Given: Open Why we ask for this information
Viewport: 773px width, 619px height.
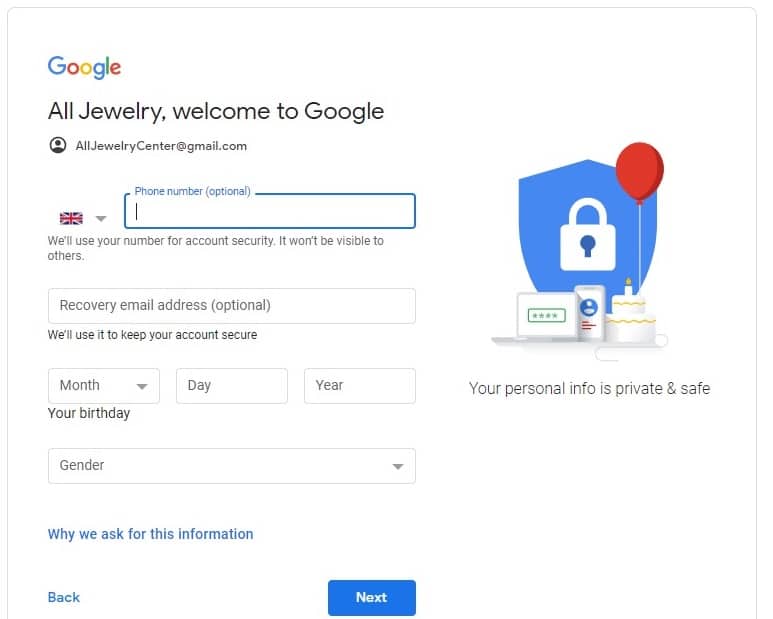Looking at the screenshot, I should pyautogui.click(x=150, y=534).
